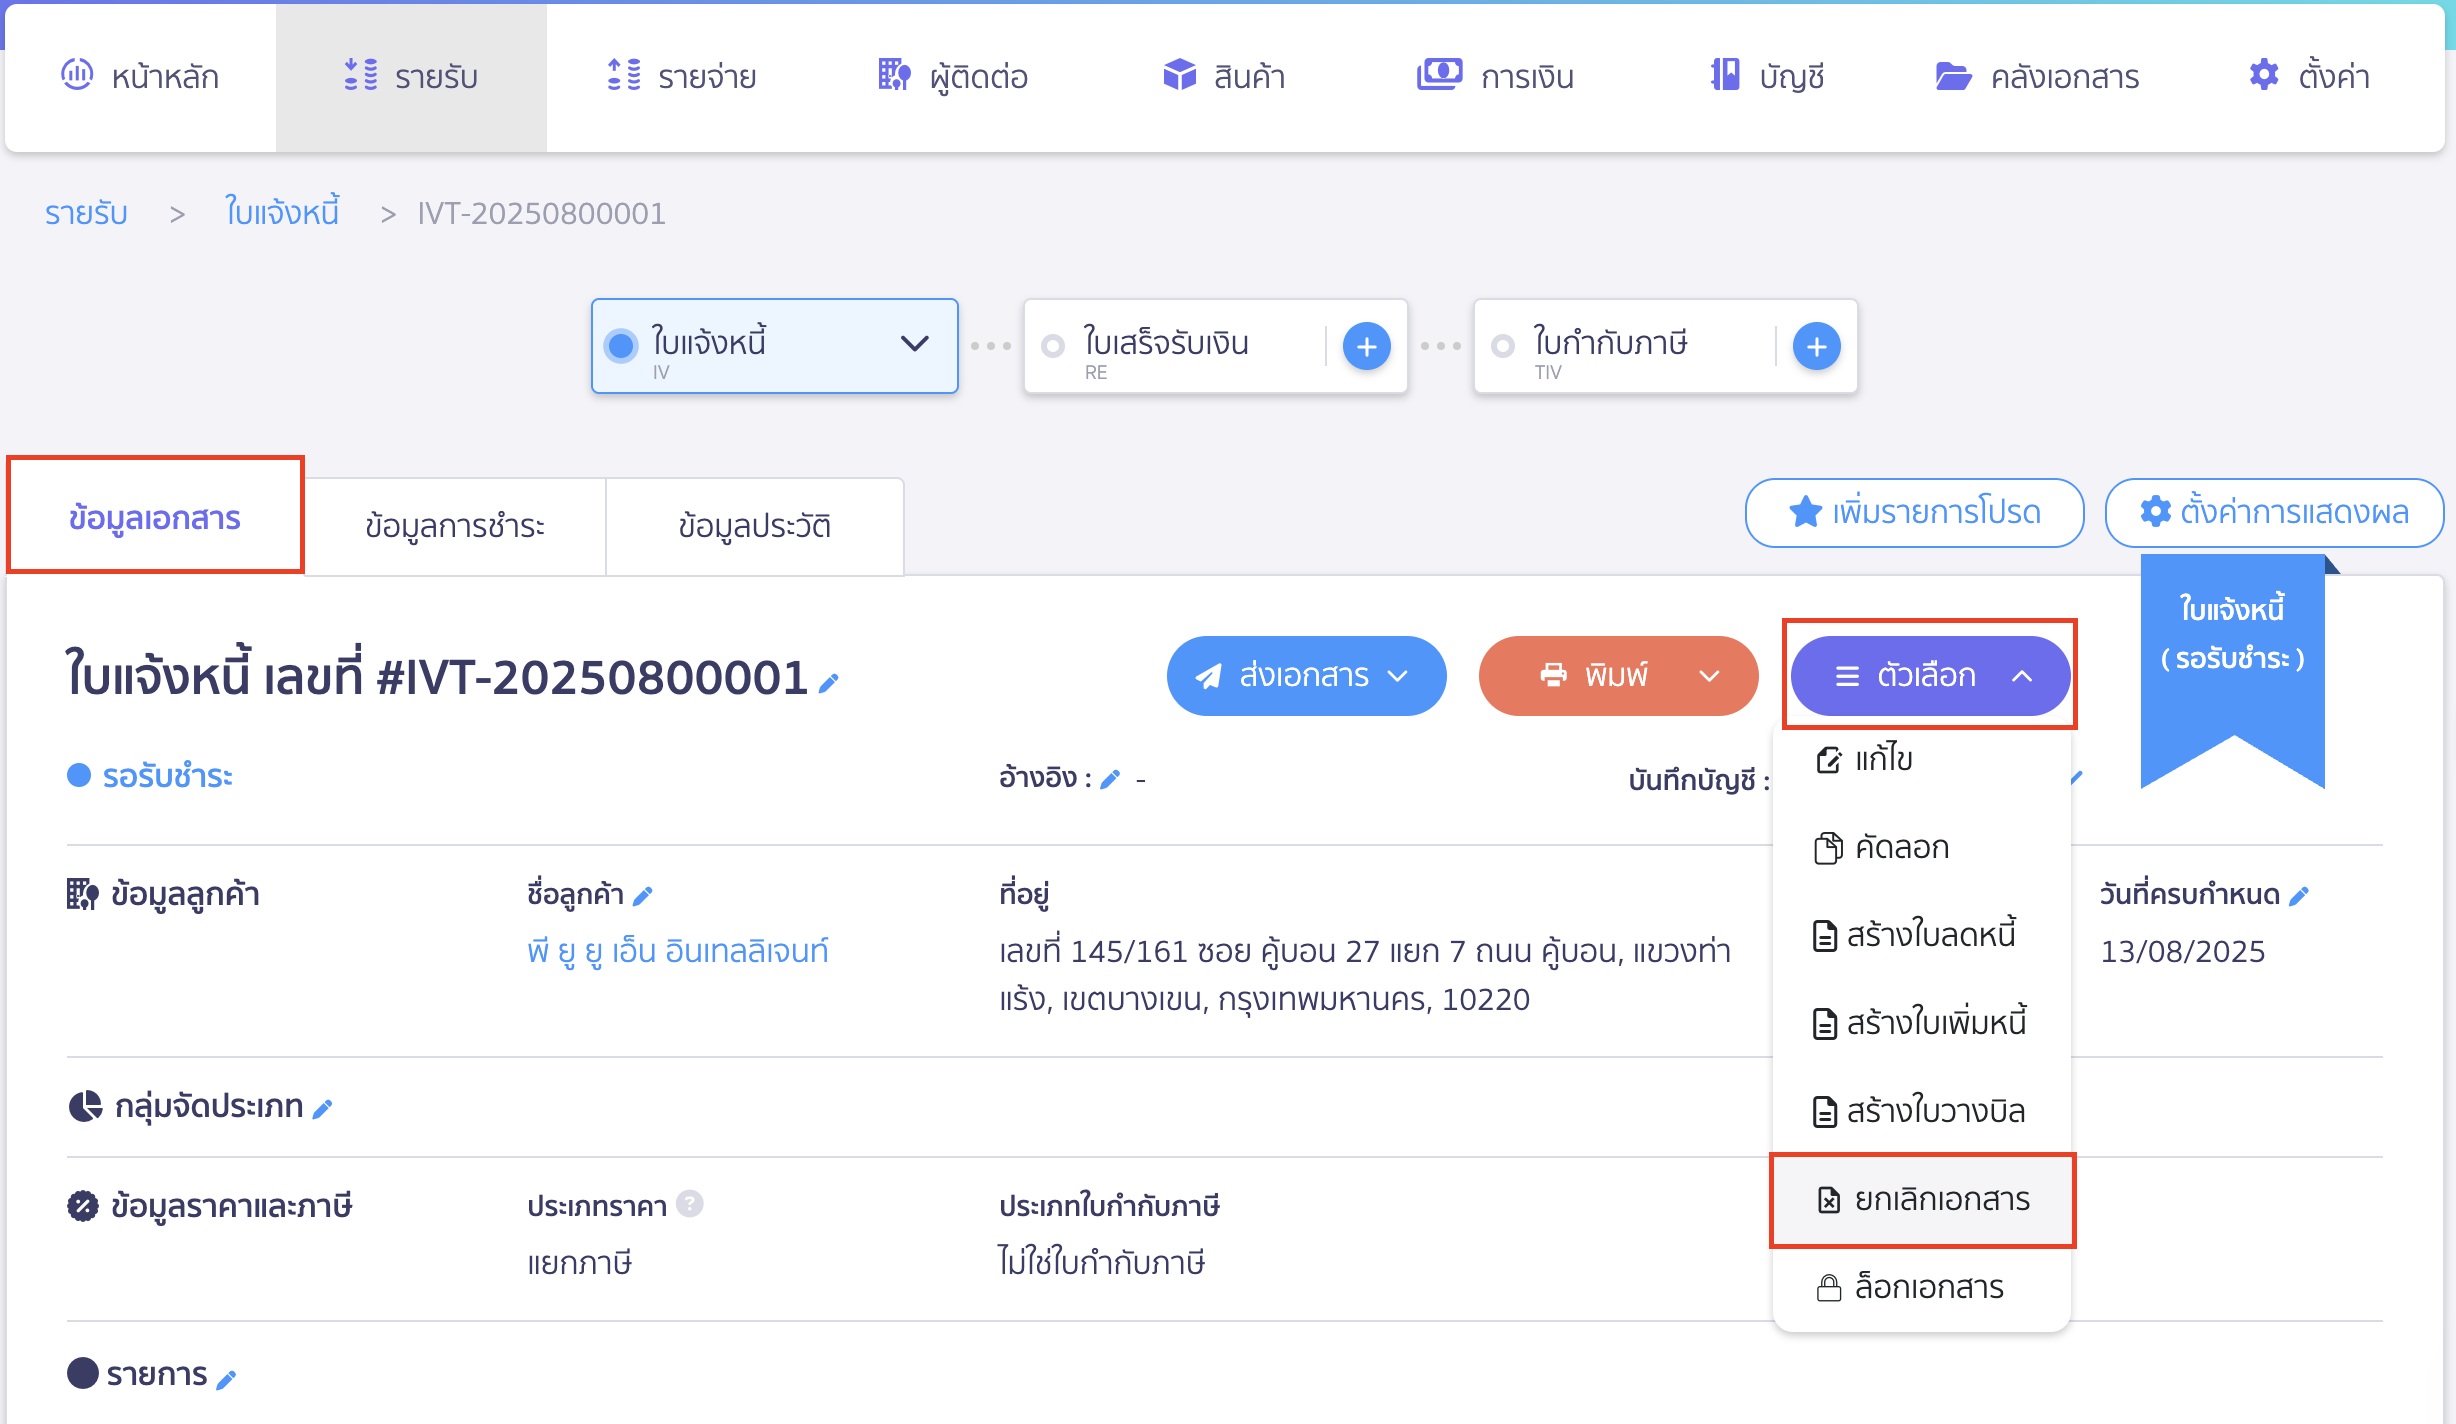
Task: Open the ตั้งค่า settings menu
Action: click(2309, 76)
